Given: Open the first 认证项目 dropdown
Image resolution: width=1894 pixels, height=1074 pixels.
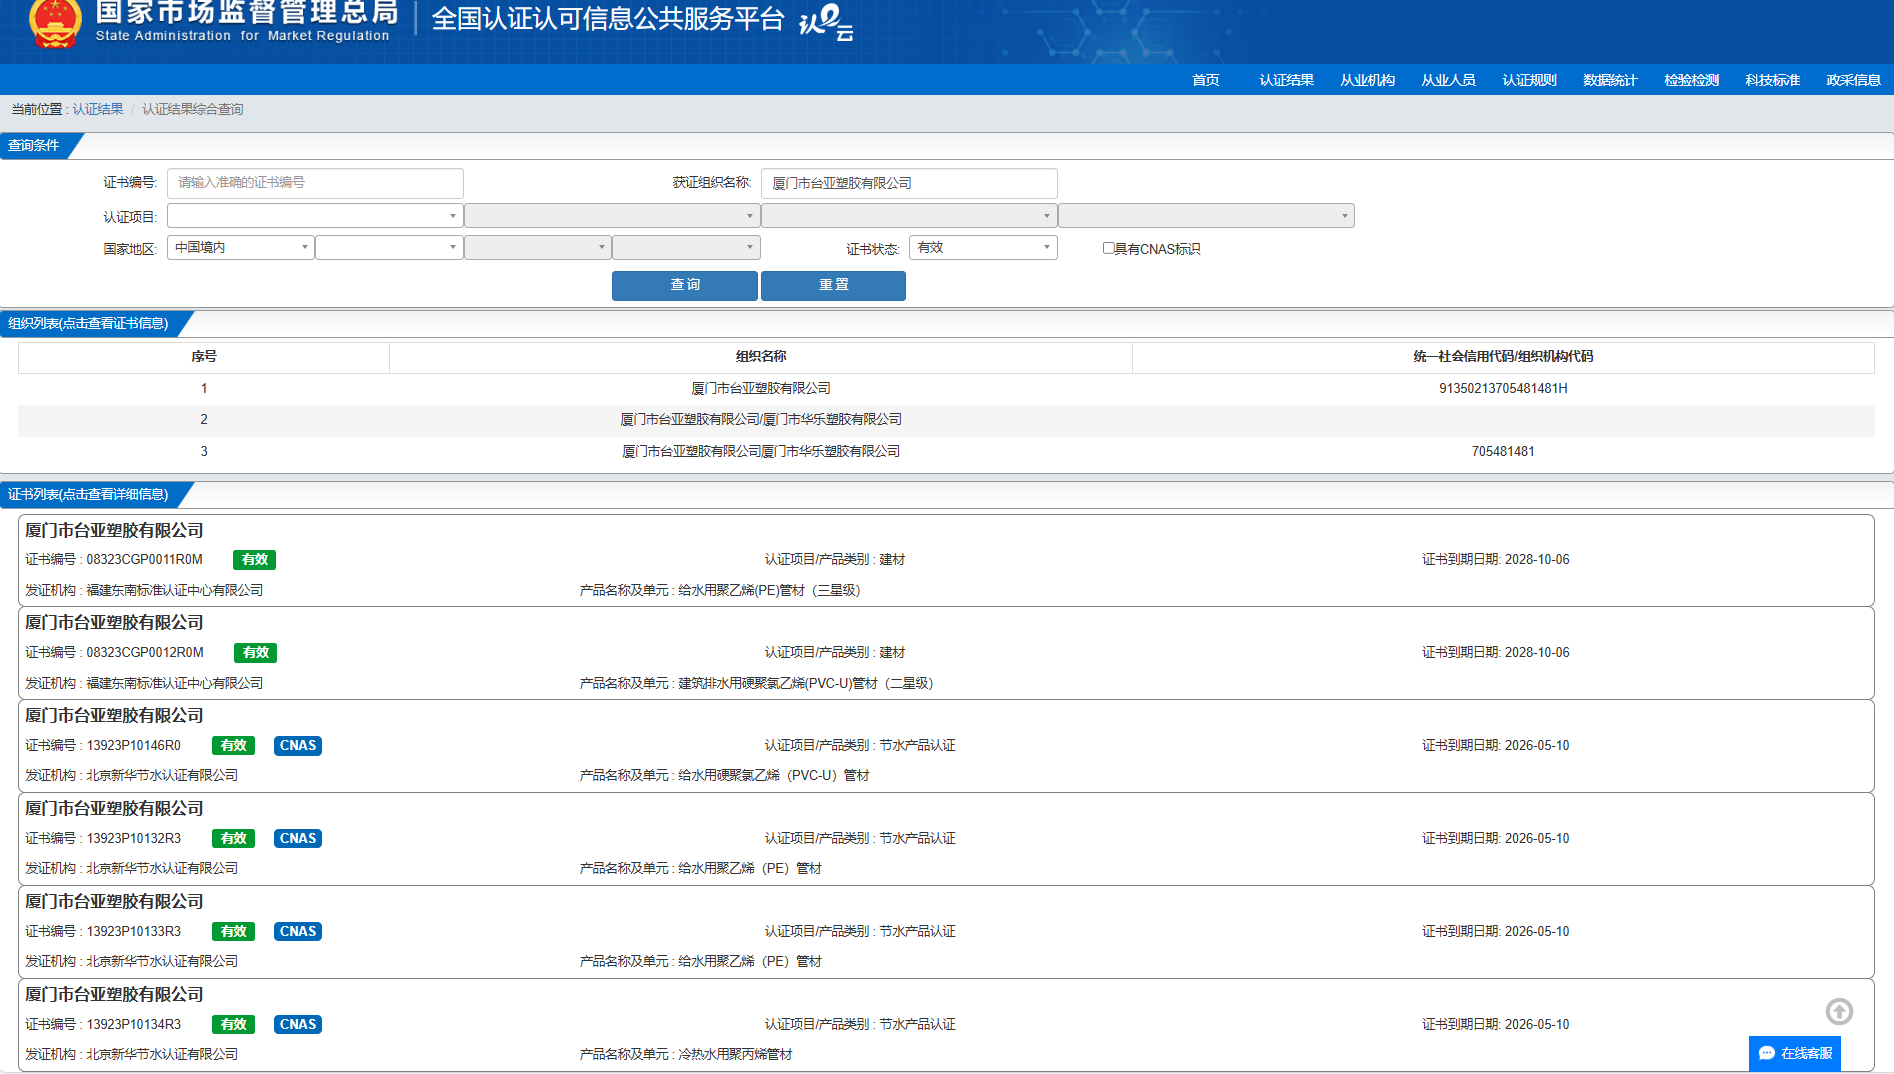Looking at the screenshot, I should [x=315, y=216].
